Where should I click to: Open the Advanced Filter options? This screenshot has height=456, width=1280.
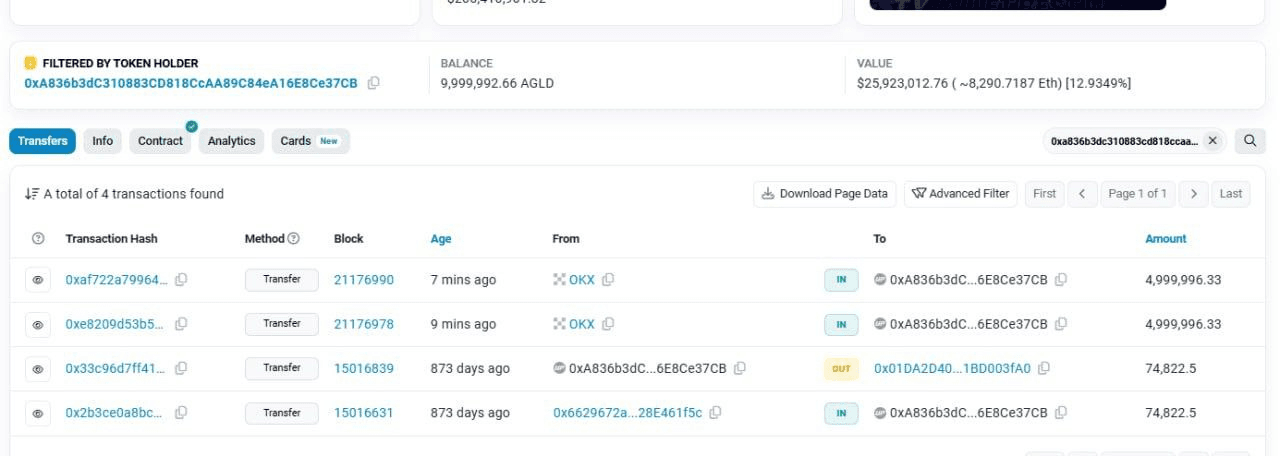961,194
